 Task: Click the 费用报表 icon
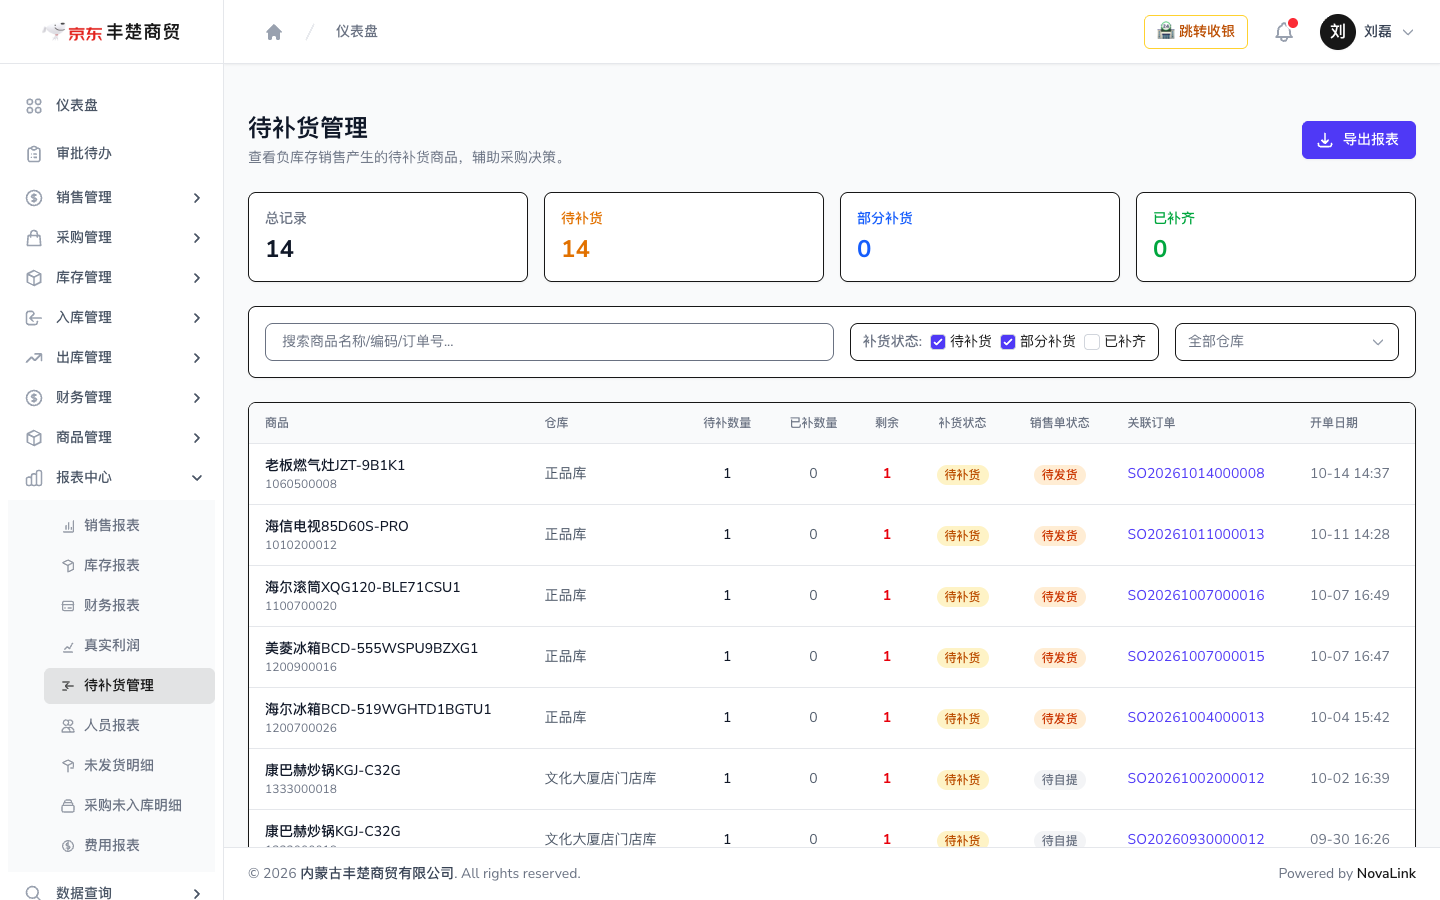[68, 846]
